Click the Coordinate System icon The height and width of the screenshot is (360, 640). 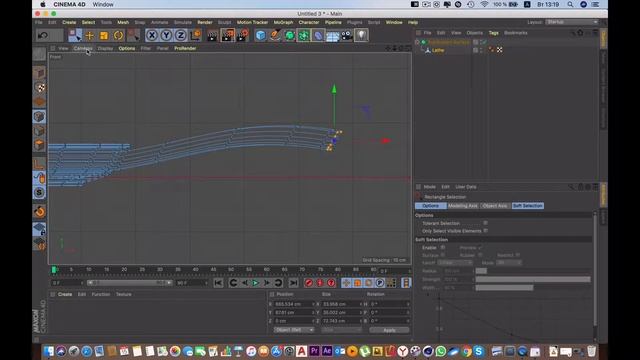[x=196, y=36]
